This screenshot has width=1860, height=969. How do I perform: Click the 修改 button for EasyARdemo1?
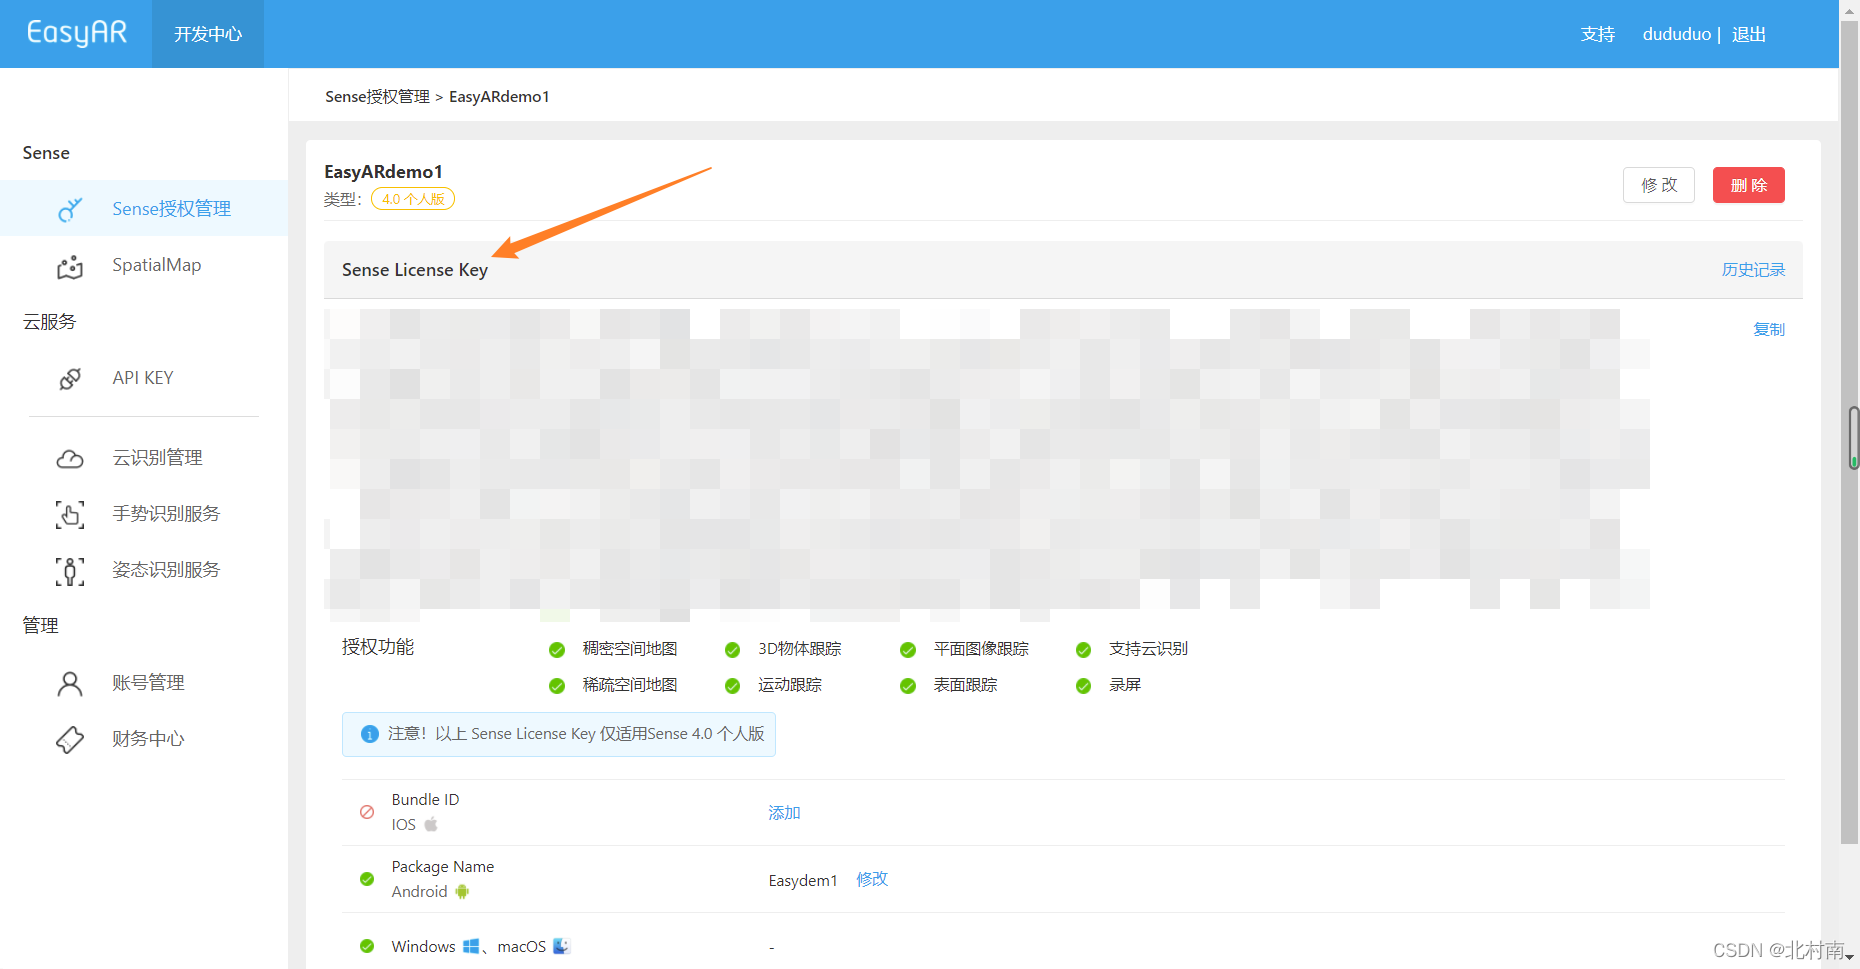click(1659, 185)
